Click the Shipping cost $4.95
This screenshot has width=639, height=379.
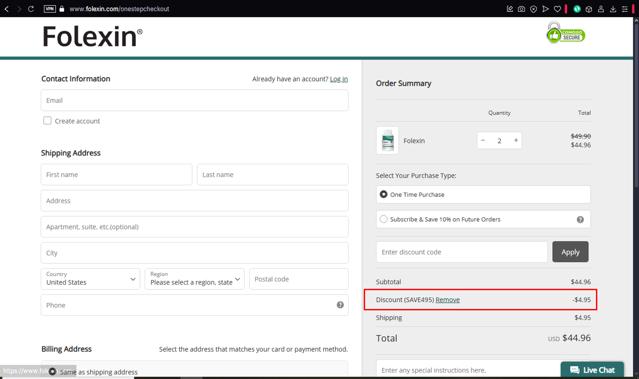582,317
